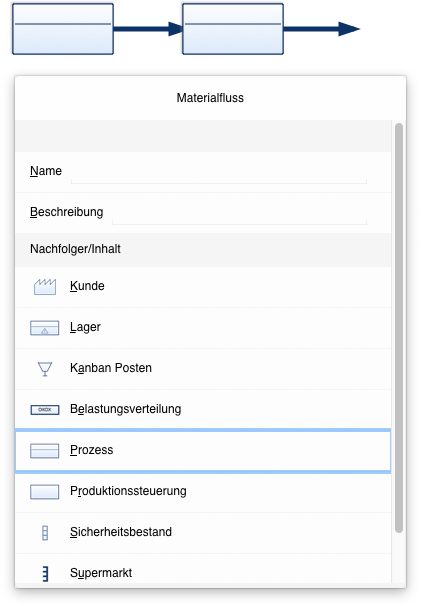Click the material flow arrow tip on right

pyautogui.click(x=349, y=29)
